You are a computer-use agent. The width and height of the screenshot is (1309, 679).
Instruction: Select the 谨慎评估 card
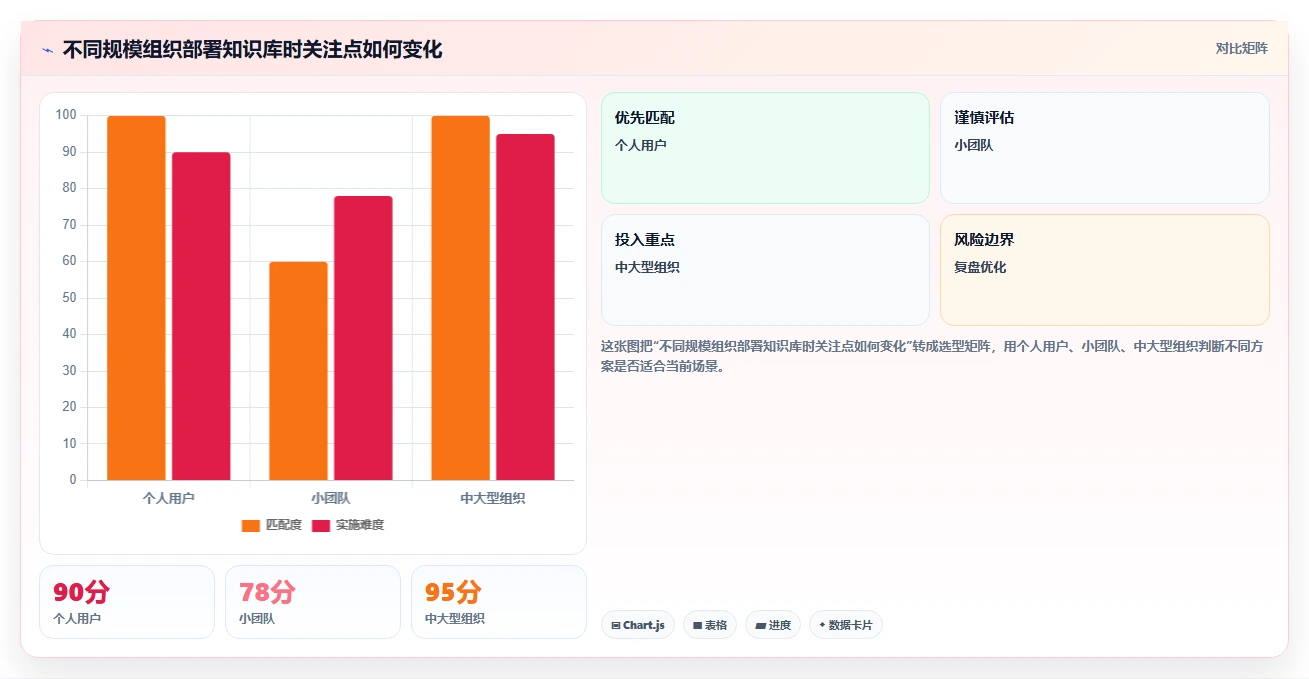point(1105,148)
